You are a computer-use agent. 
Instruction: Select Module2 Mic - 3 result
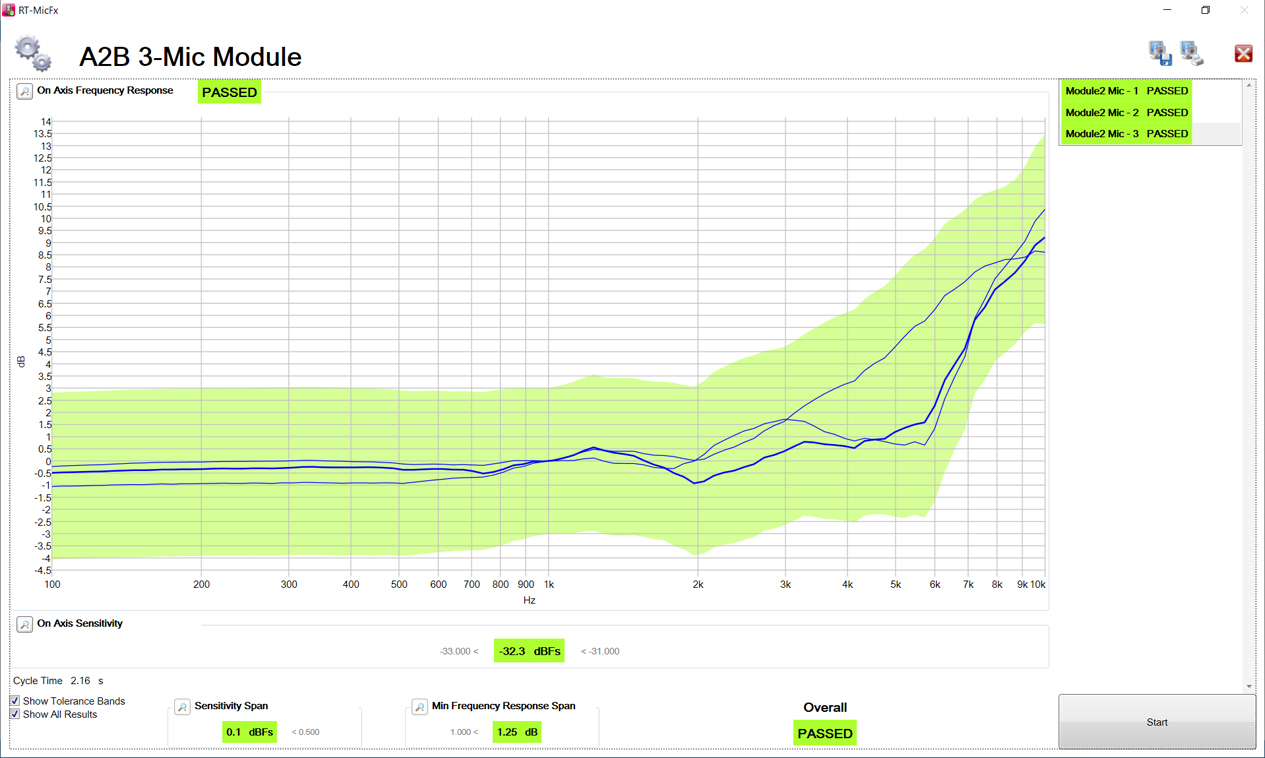coord(1126,134)
